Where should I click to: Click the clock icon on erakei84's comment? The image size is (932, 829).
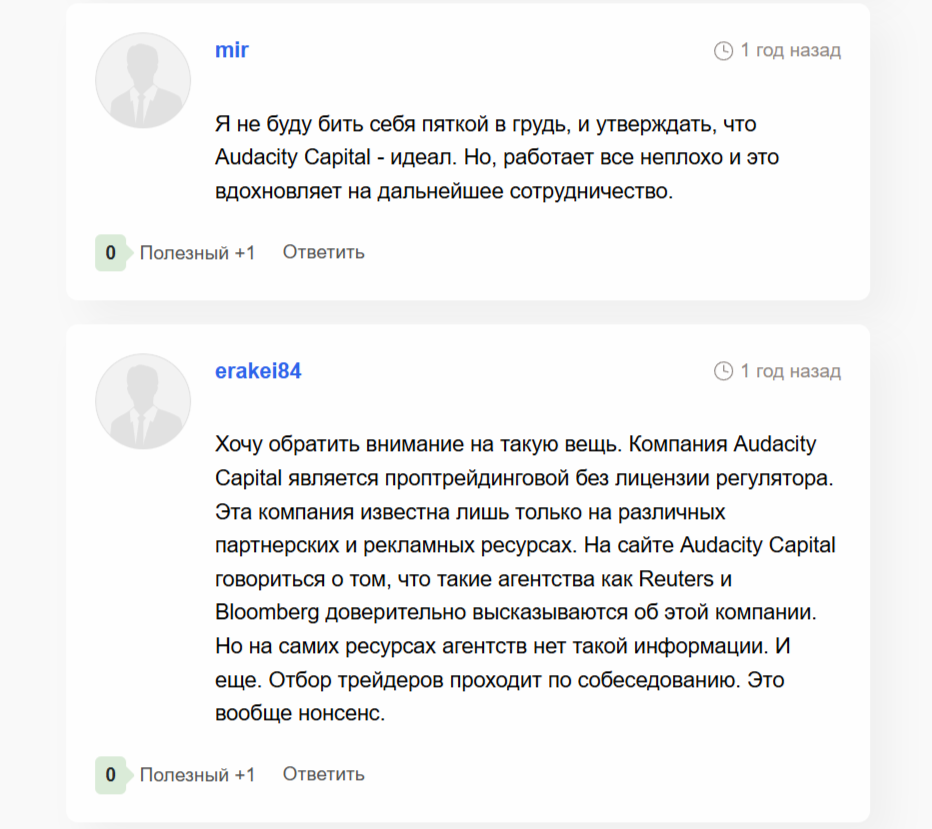tap(723, 372)
